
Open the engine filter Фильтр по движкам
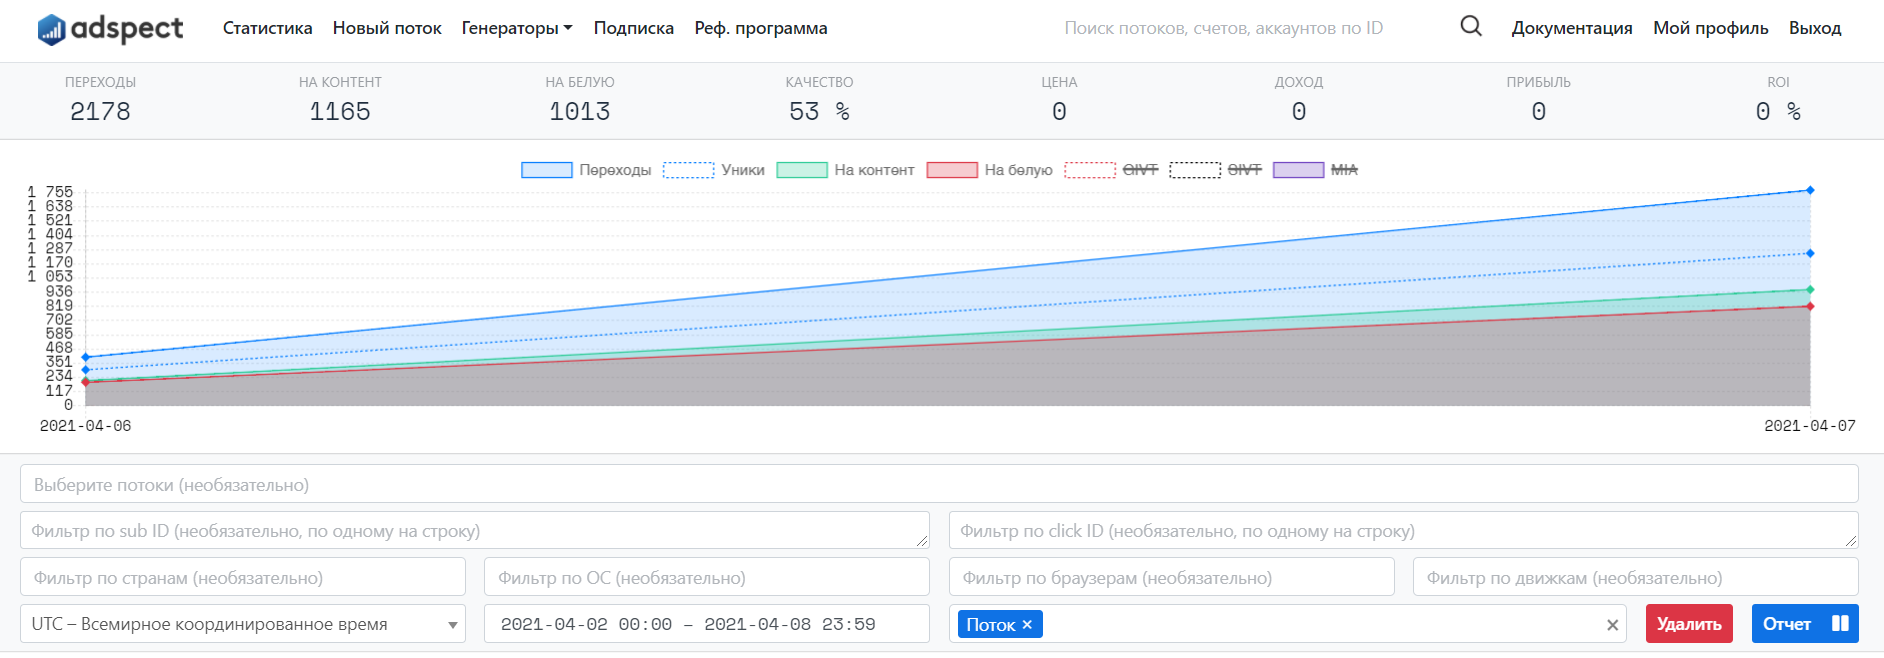[1636, 577]
